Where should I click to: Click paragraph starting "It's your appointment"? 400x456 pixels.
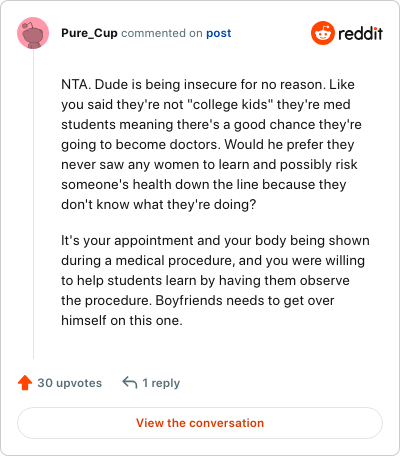[x=215, y=280]
